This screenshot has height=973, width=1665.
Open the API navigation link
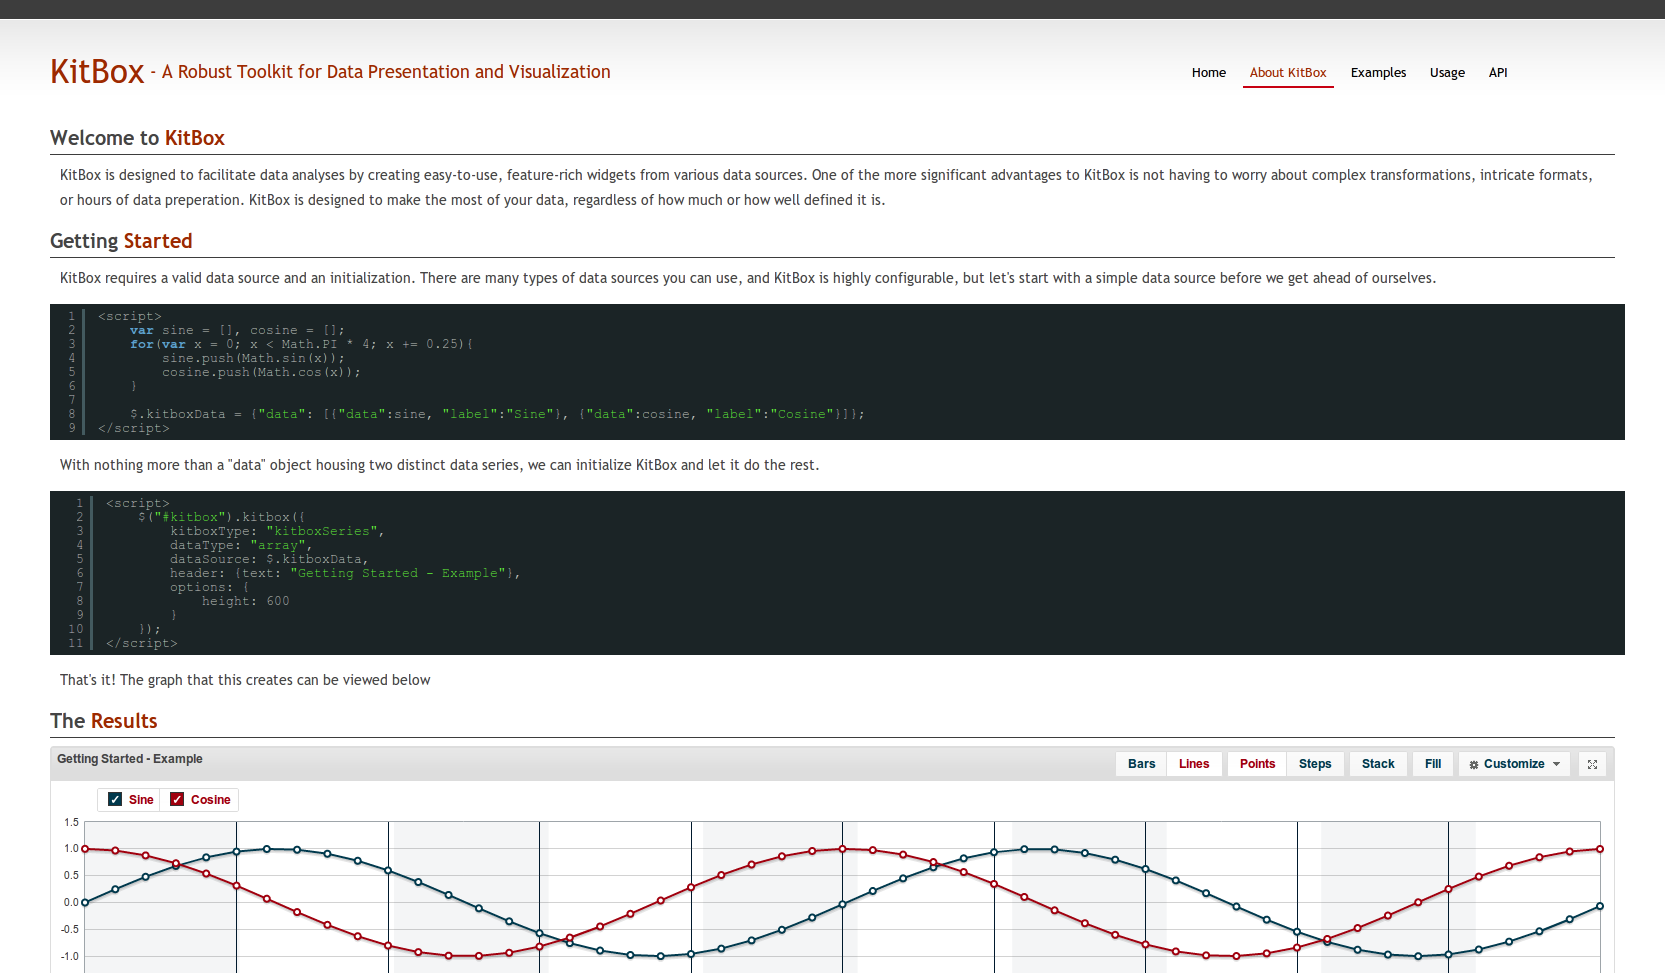coord(1497,73)
